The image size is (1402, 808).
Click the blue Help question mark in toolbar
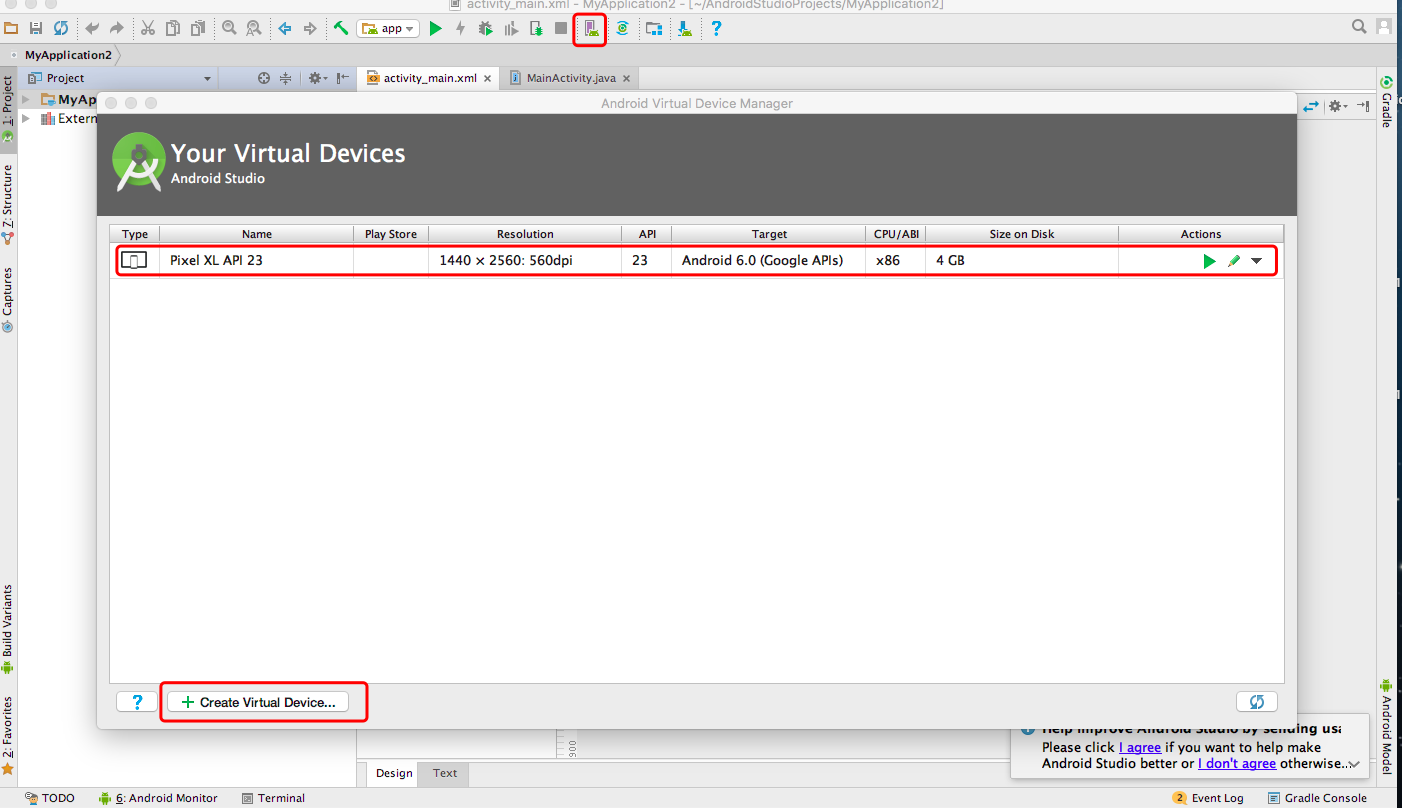[716, 28]
